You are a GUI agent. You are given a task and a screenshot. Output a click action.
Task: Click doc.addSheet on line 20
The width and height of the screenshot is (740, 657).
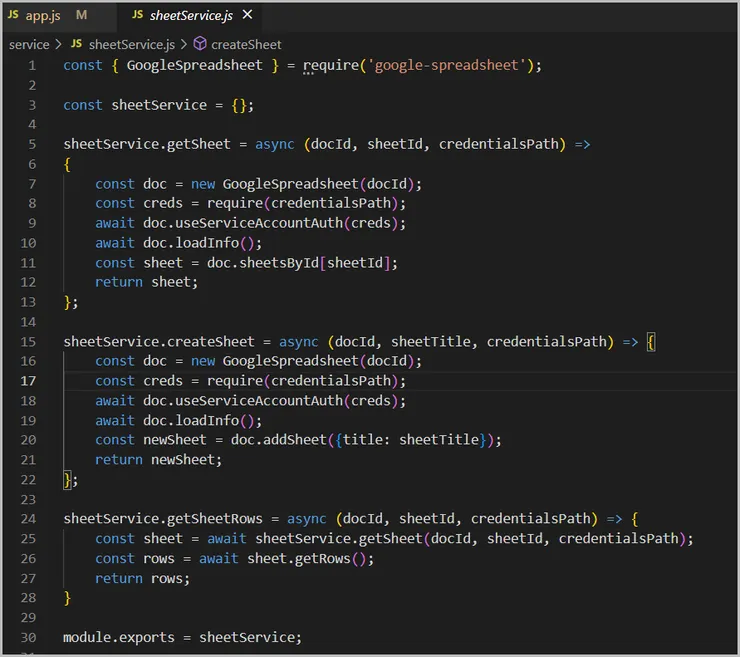coord(278,440)
